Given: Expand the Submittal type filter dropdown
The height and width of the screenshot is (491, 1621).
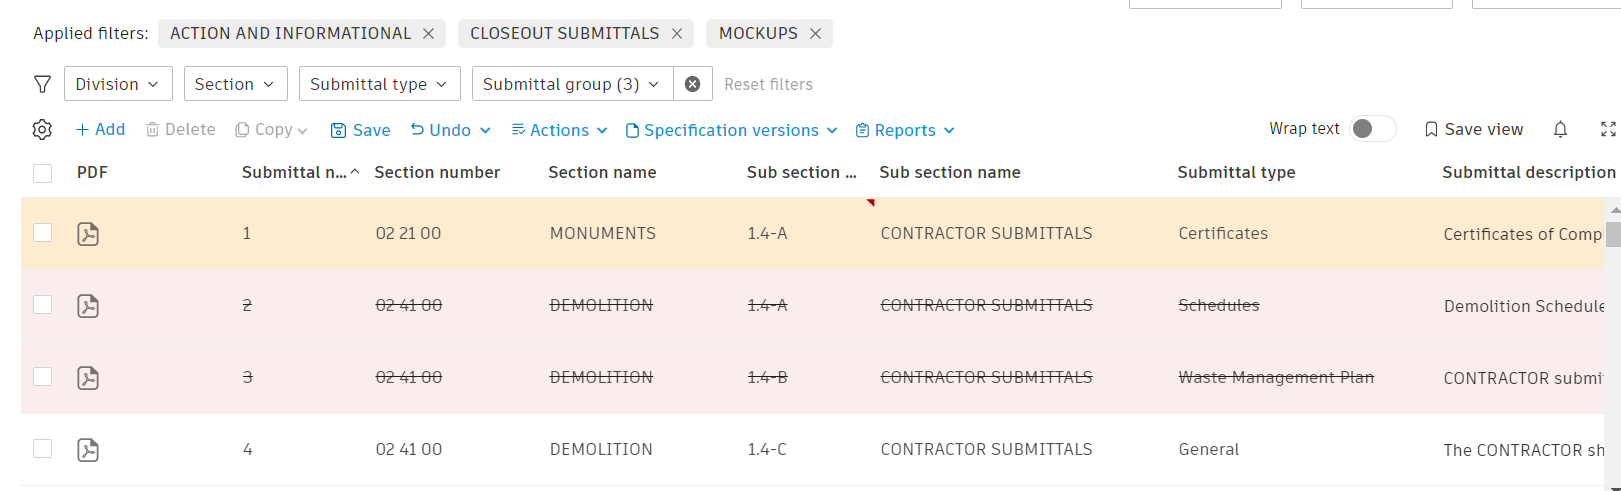Looking at the screenshot, I should [x=379, y=84].
